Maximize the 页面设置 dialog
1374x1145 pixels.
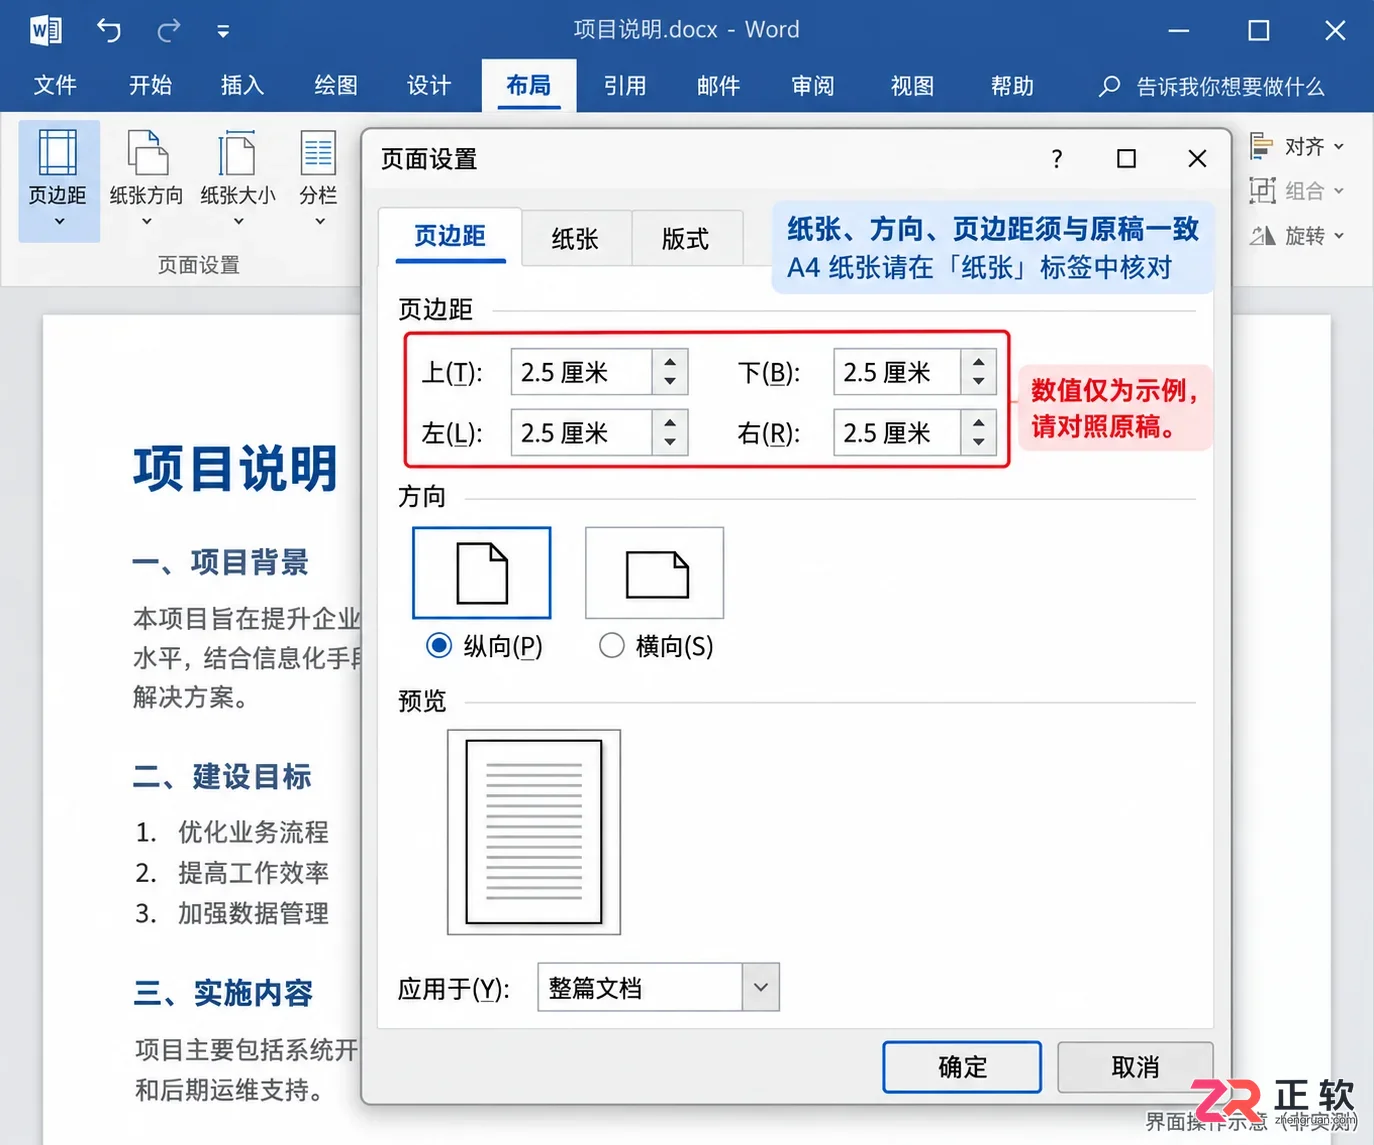tap(1126, 159)
